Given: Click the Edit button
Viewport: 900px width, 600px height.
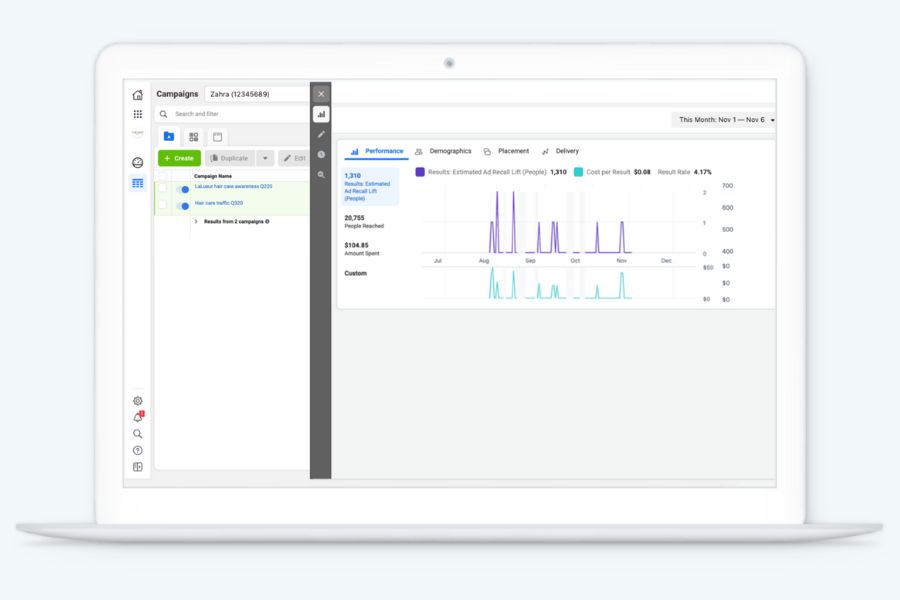Looking at the screenshot, I should tap(295, 158).
